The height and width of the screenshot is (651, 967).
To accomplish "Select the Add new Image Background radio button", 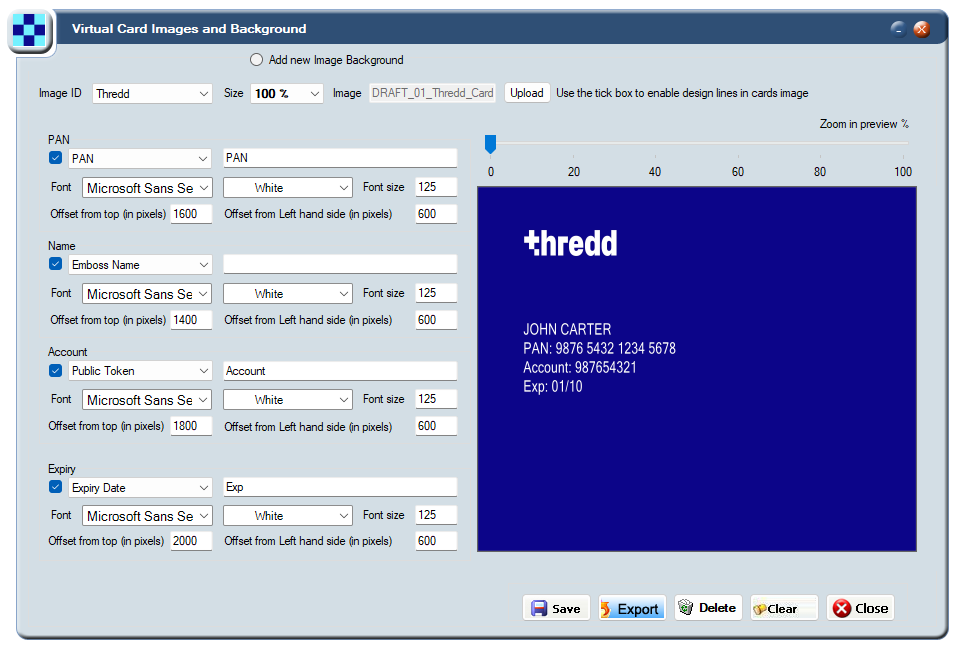I will click(x=257, y=60).
